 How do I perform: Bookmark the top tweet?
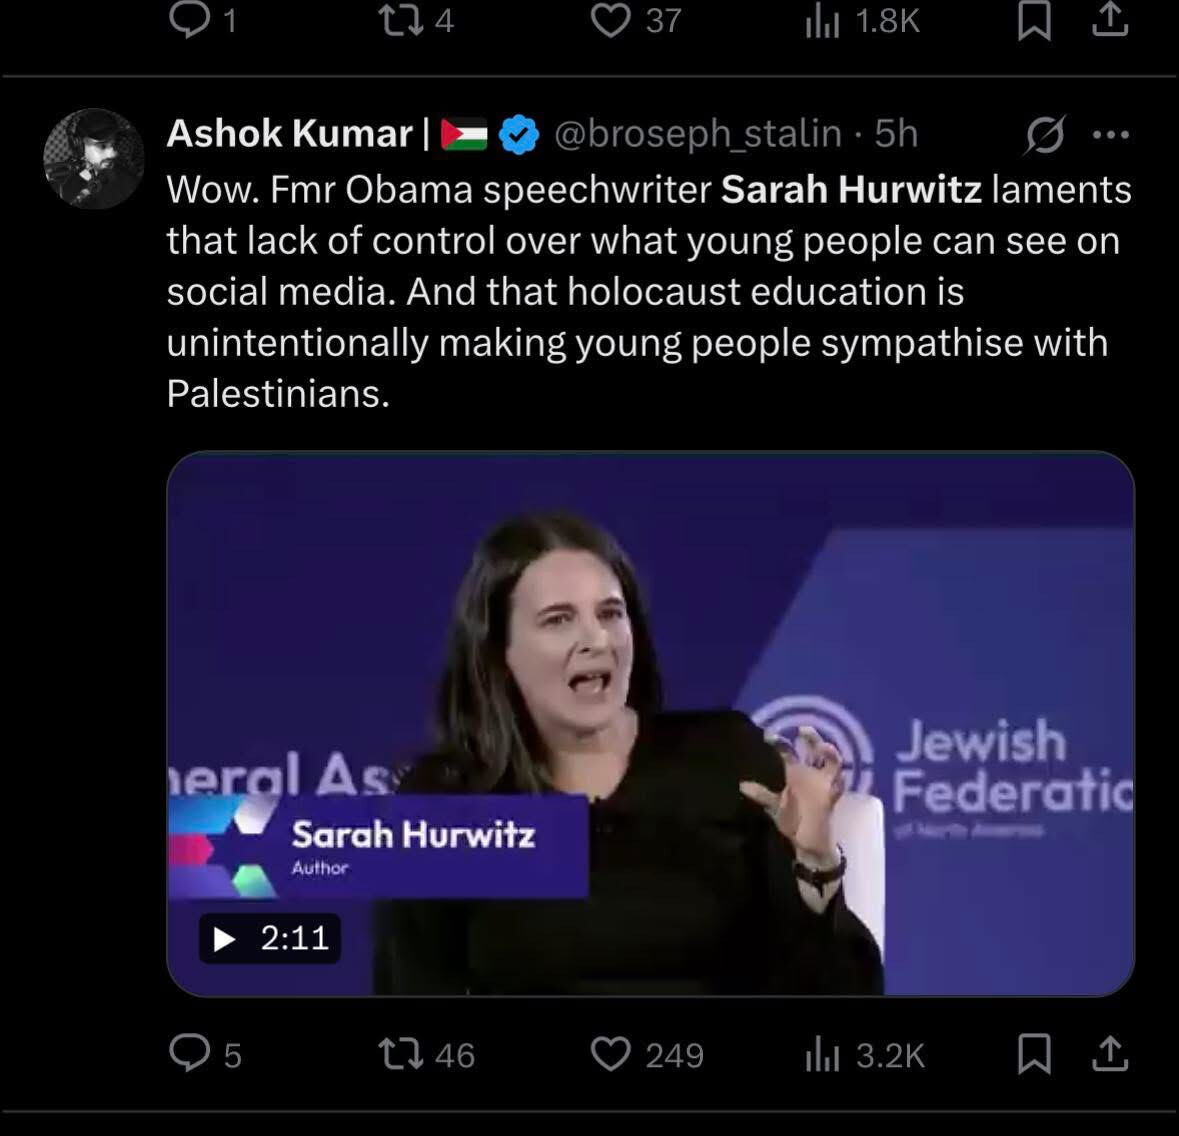[x=1033, y=20]
